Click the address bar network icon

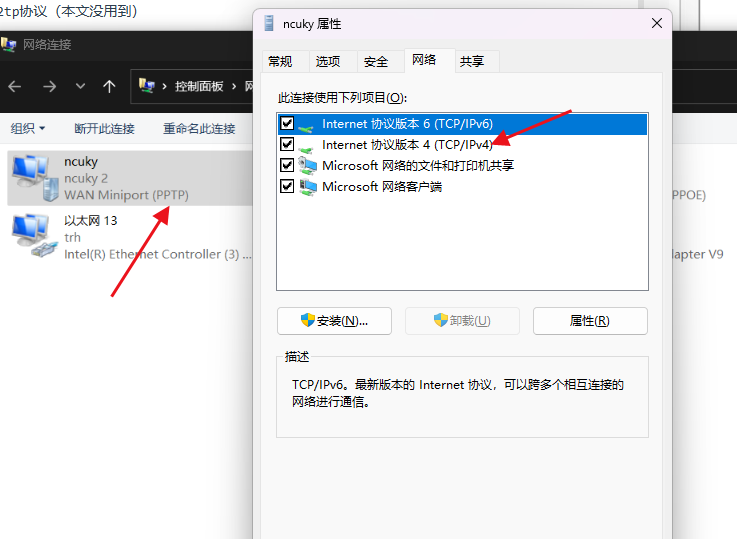[x=147, y=86]
